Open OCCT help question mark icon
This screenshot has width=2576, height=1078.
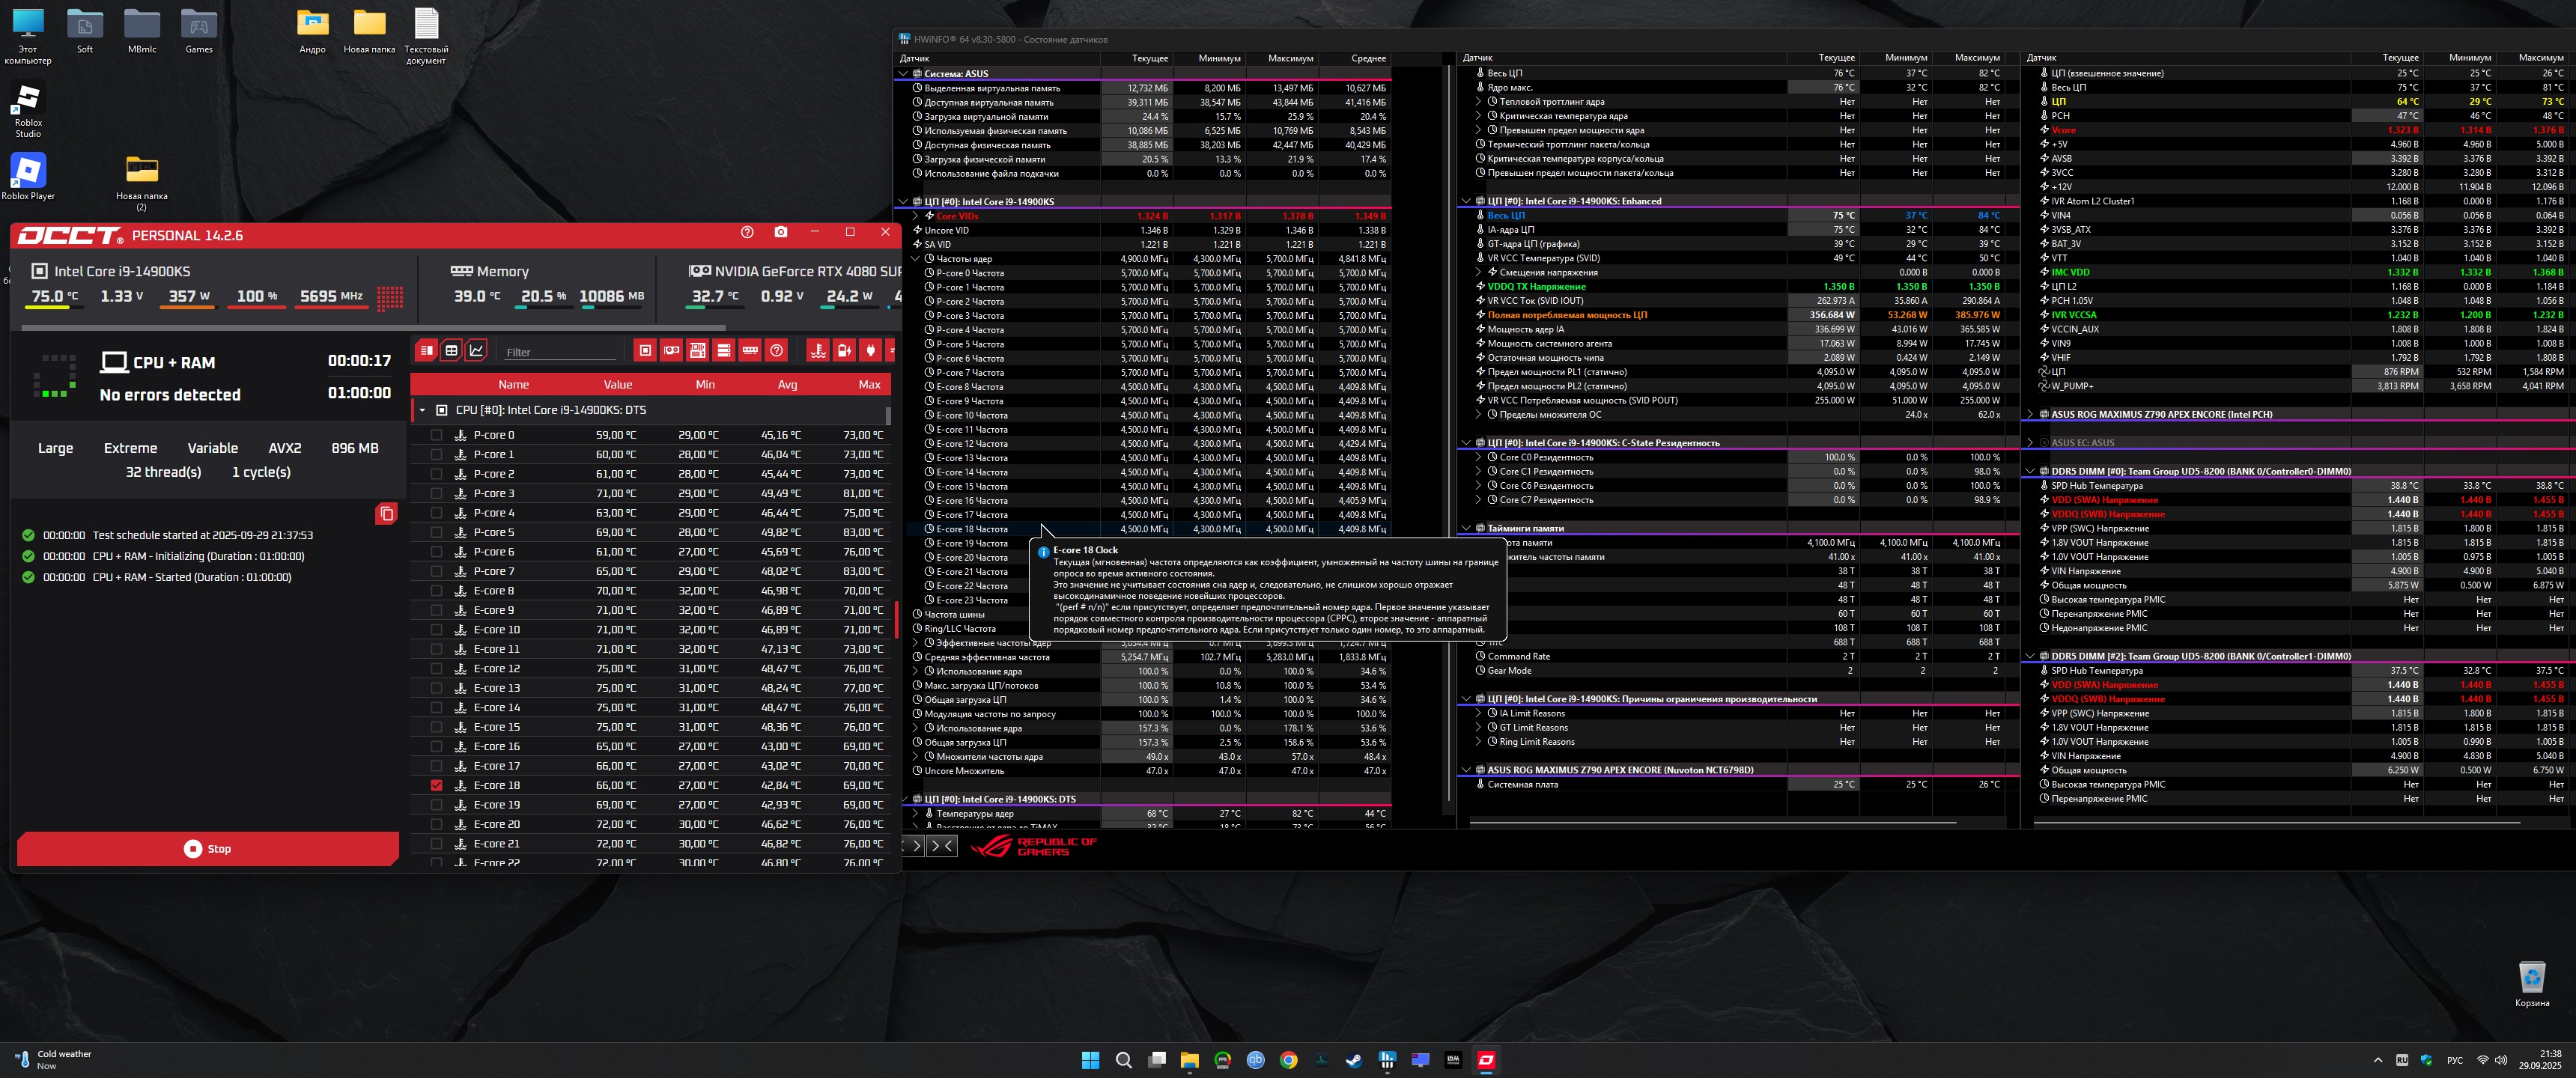point(747,232)
